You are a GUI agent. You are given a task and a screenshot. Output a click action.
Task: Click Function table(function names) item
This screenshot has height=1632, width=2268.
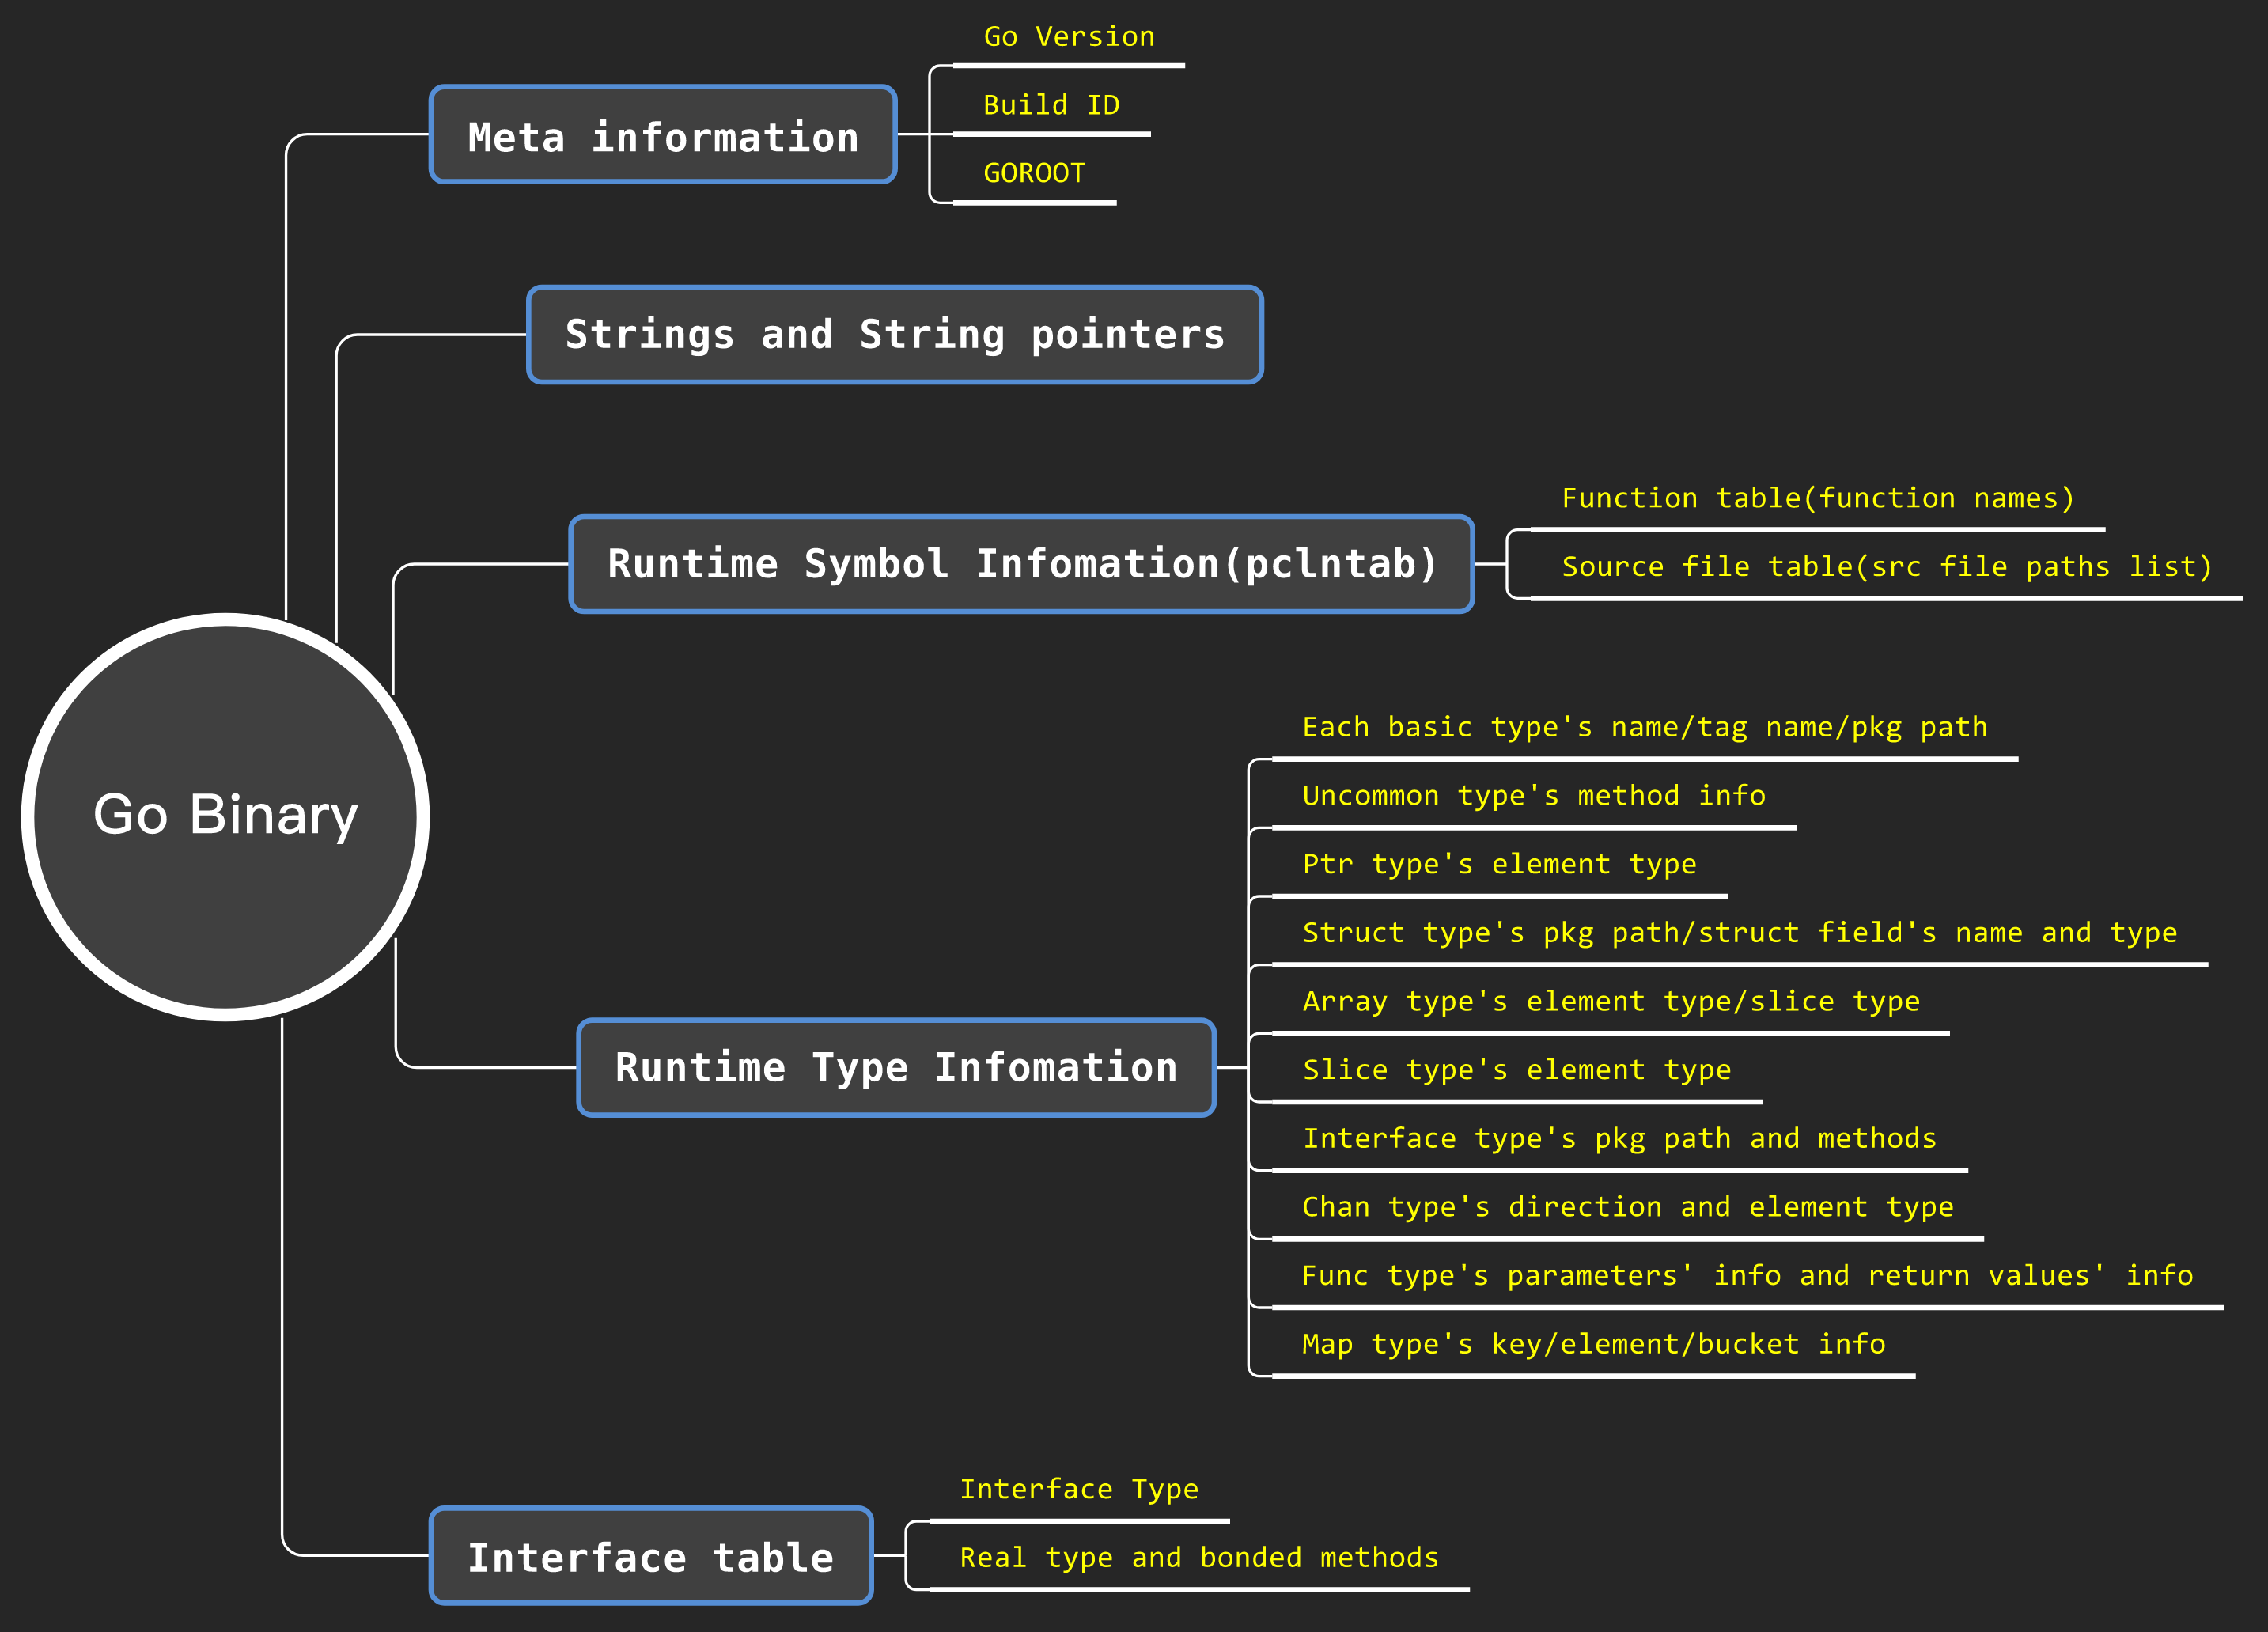1817,499
